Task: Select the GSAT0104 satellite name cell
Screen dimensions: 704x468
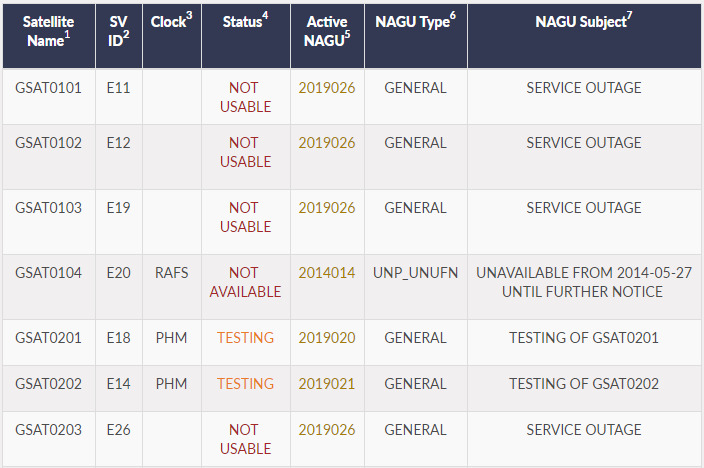Action: (x=48, y=272)
